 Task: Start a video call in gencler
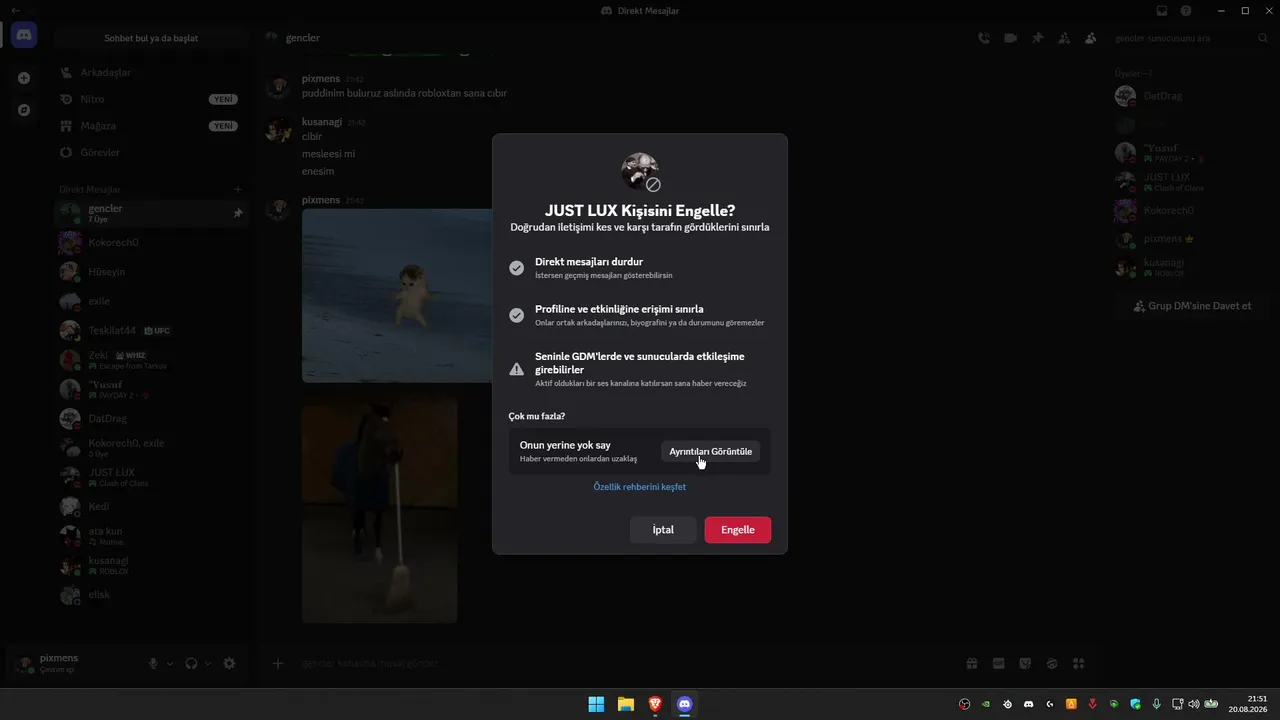click(x=1011, y=38)
